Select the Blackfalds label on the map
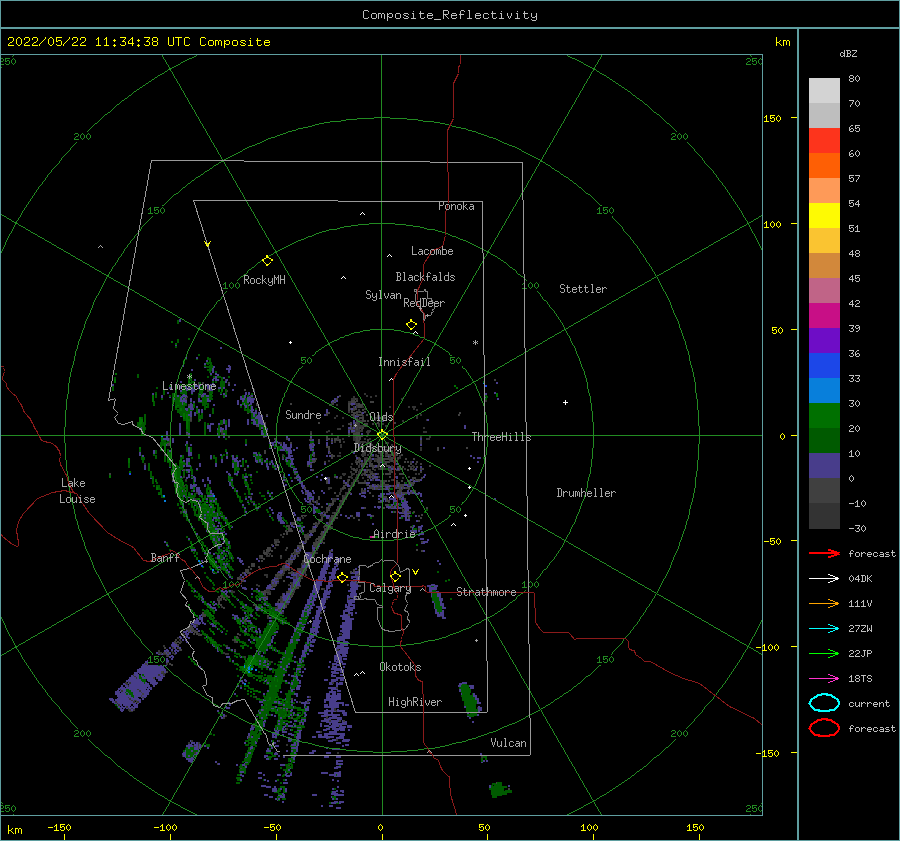 425,277
